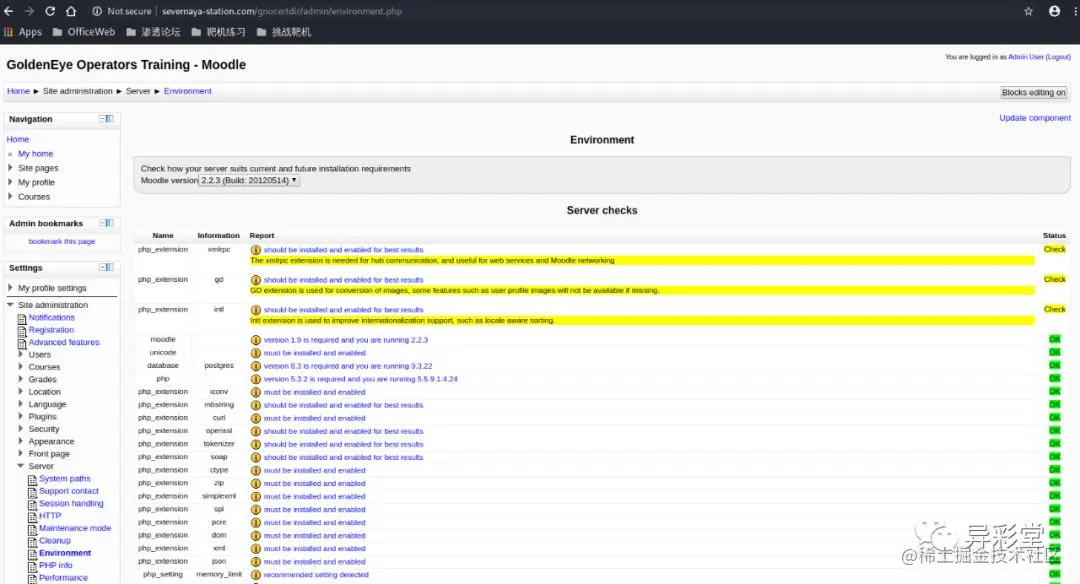Open the Environment breadcrumb link
1080x584 pixels.
[x=187, y=91]
